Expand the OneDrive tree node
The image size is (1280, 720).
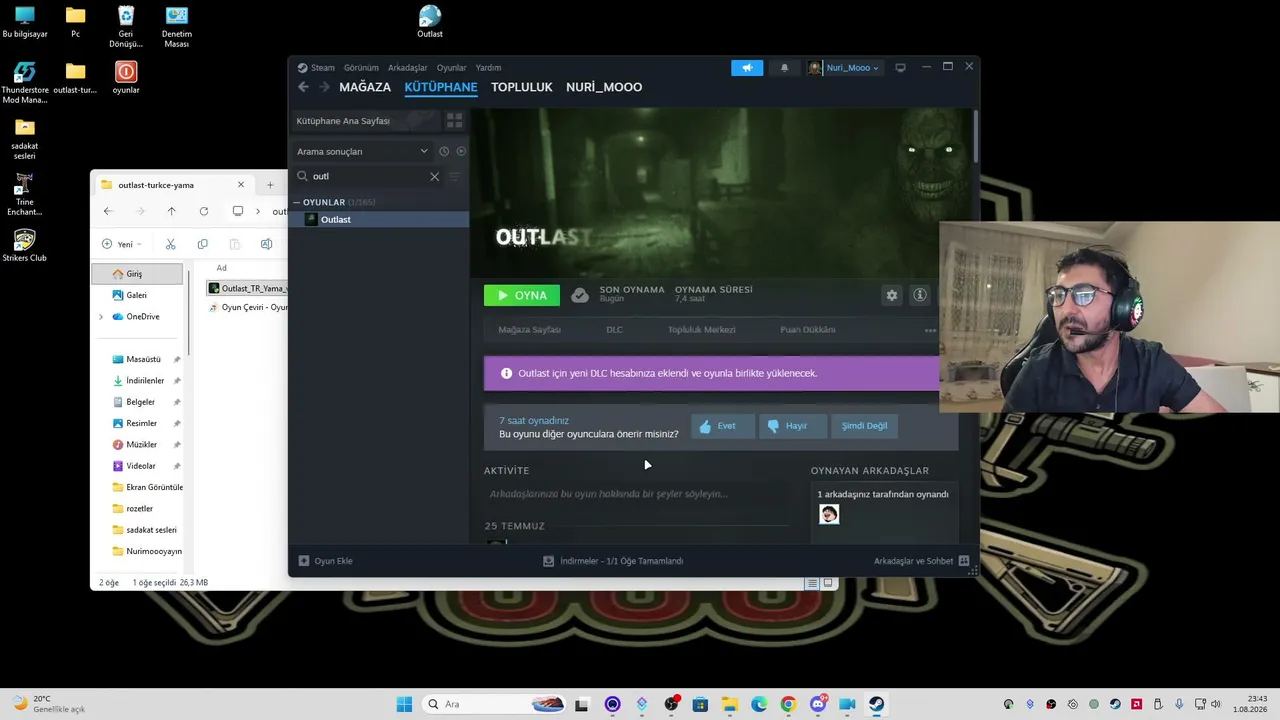point(101,317)
